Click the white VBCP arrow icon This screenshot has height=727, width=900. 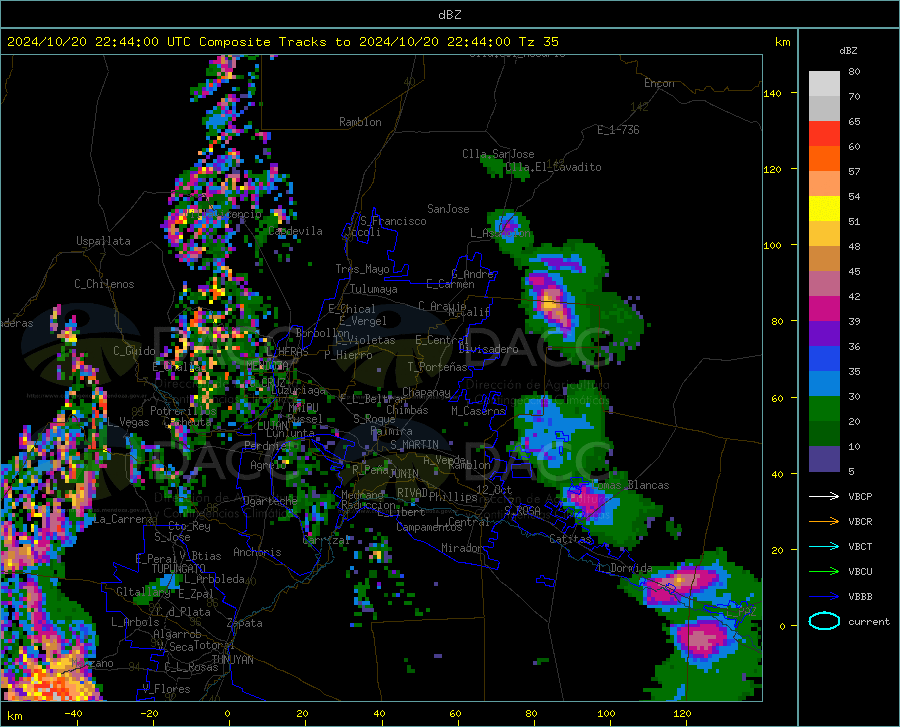pyautogui.click(x=823, y=496)
